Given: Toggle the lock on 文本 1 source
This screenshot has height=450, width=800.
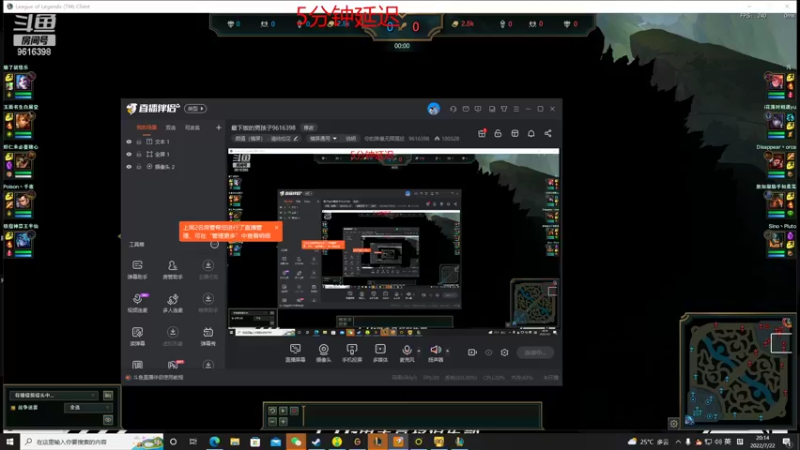Looking at the screenshot, I should 139,142.
